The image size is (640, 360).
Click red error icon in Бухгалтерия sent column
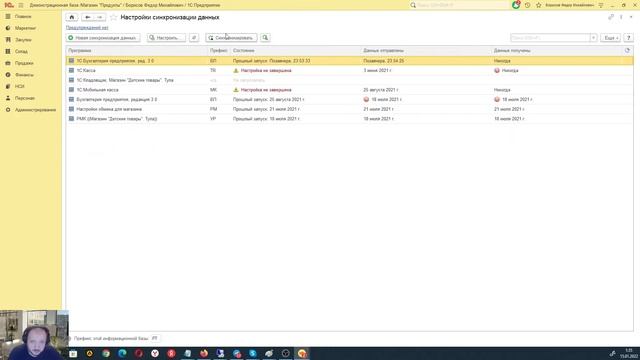point(366,99)
